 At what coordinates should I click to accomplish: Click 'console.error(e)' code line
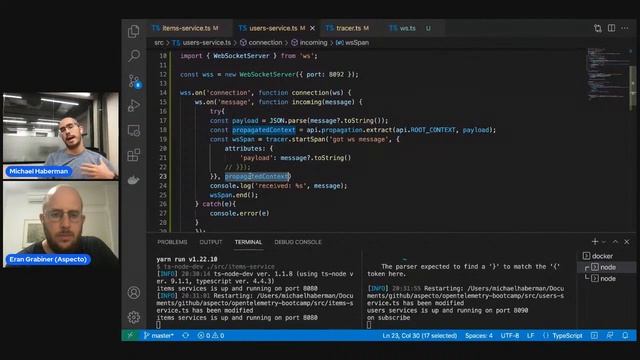[239, 213]
